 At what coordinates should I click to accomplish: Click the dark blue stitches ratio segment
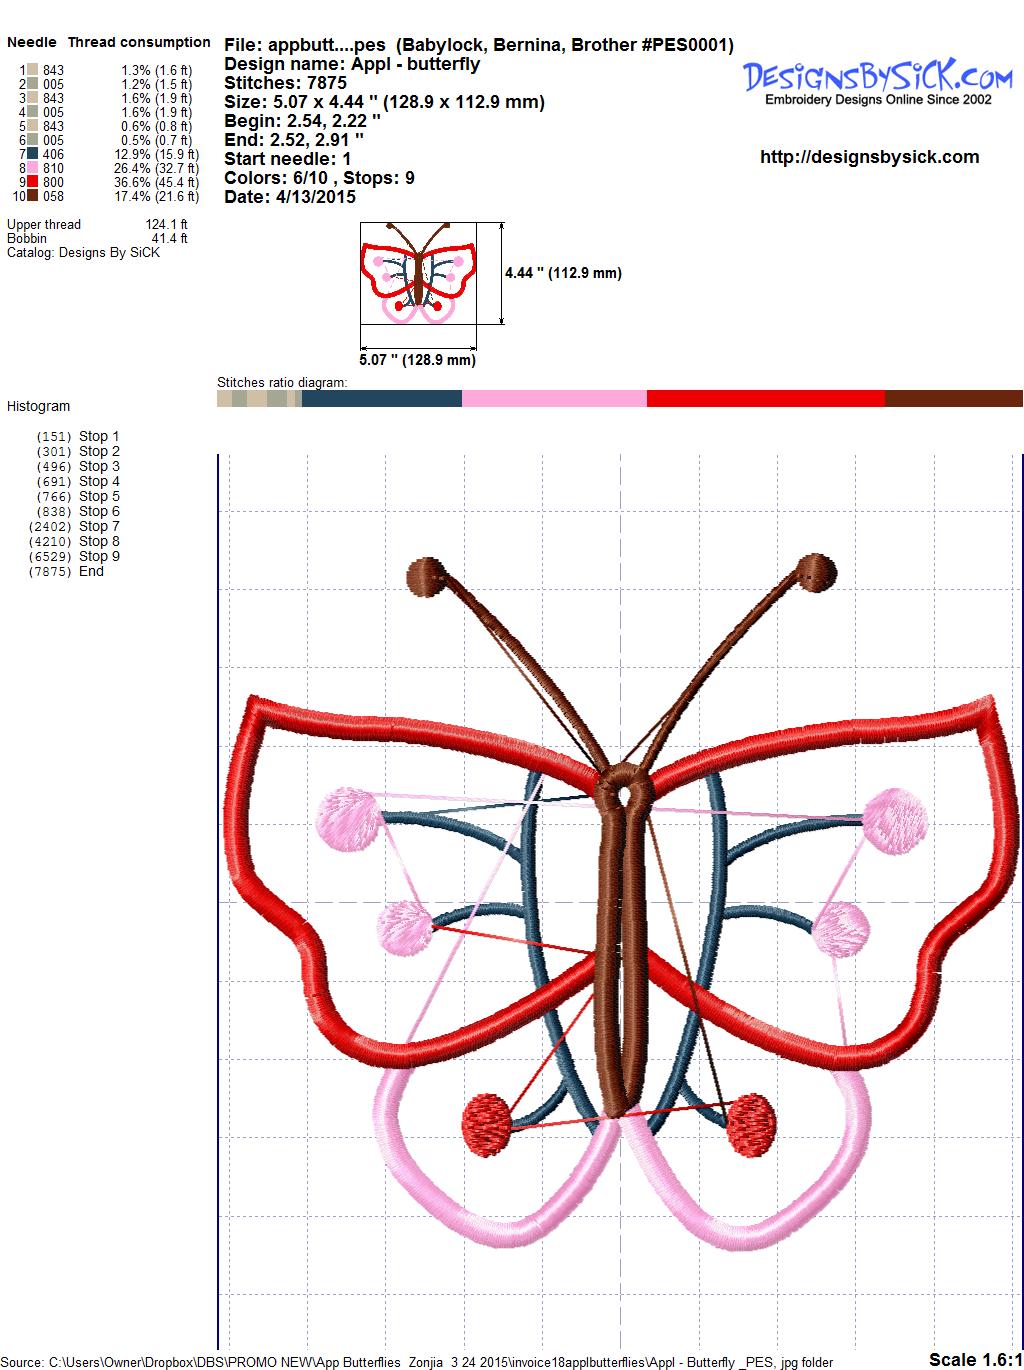point(381,399)
